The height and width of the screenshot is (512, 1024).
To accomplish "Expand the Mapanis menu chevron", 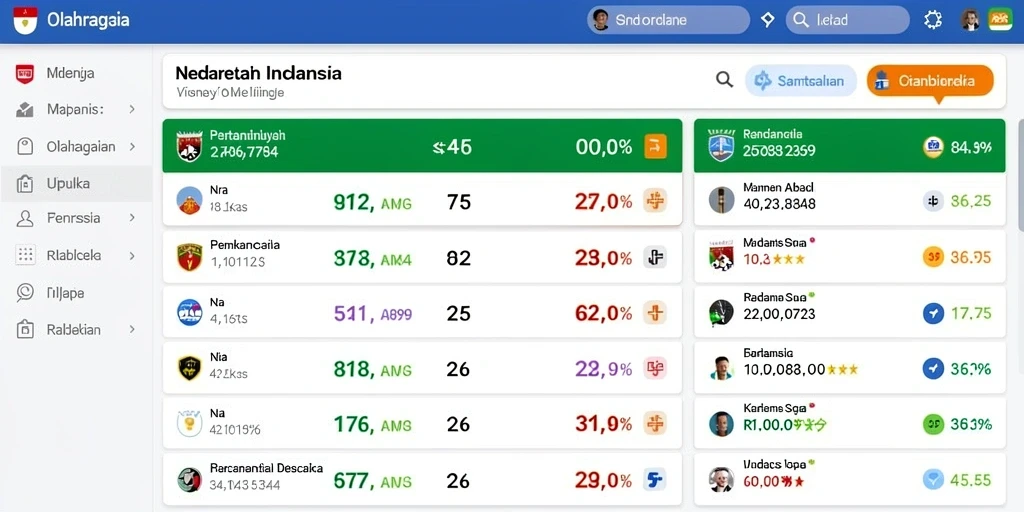I will 132,109.
